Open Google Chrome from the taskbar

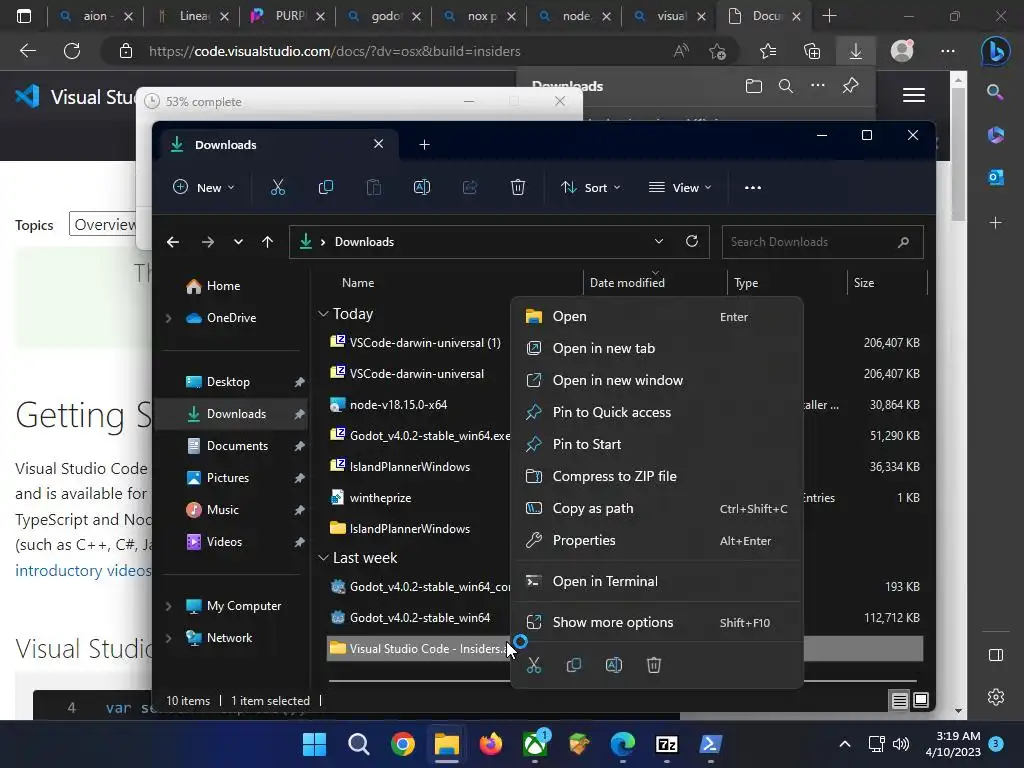click(403, 744)
